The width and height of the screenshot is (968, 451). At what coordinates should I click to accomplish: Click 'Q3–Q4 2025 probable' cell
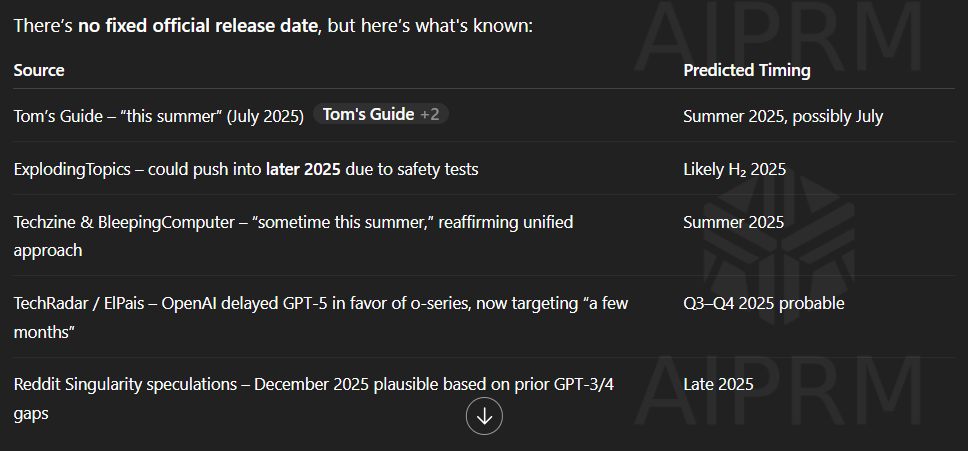coord(764,304)
